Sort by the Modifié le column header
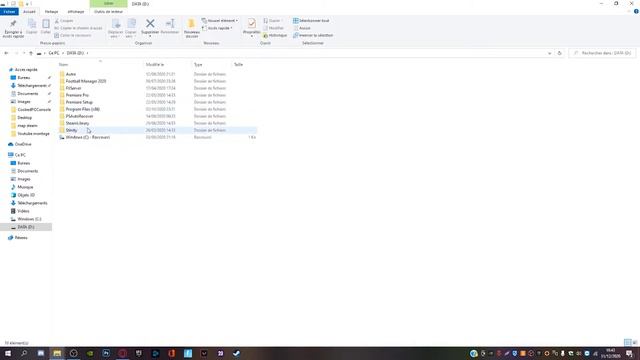640x360 pixels. (155, 64)
